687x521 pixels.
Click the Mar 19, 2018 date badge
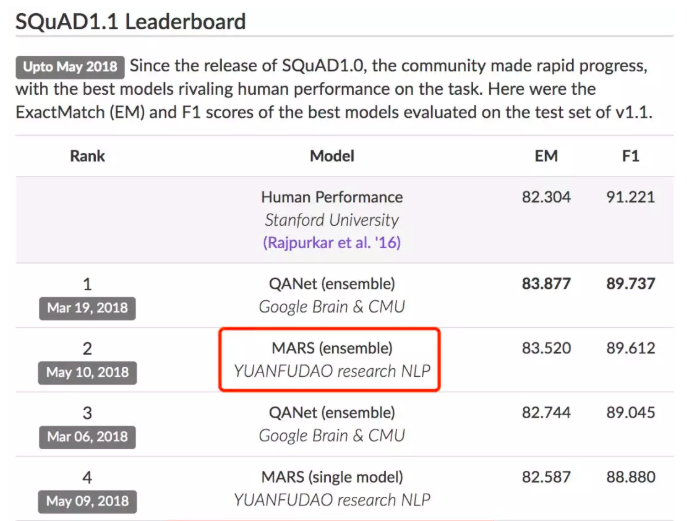87,308
